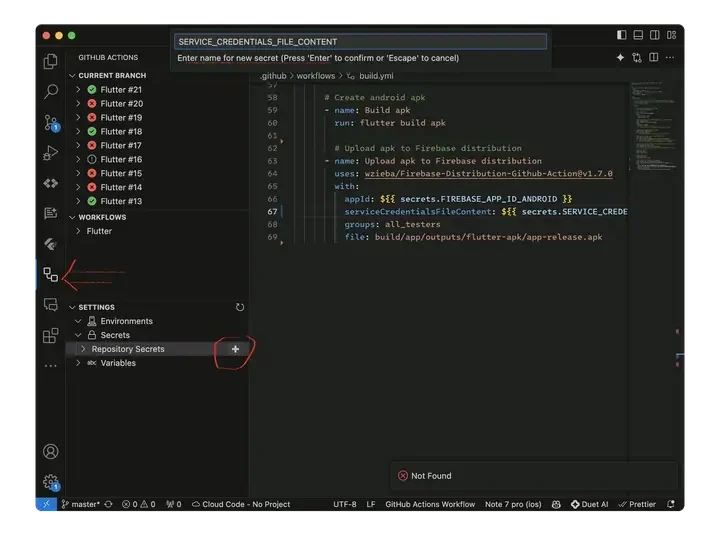The height and width of the screenshot is (558, 720).
Task: Synchronize changes icon in status bar
Action: (108, 504)
